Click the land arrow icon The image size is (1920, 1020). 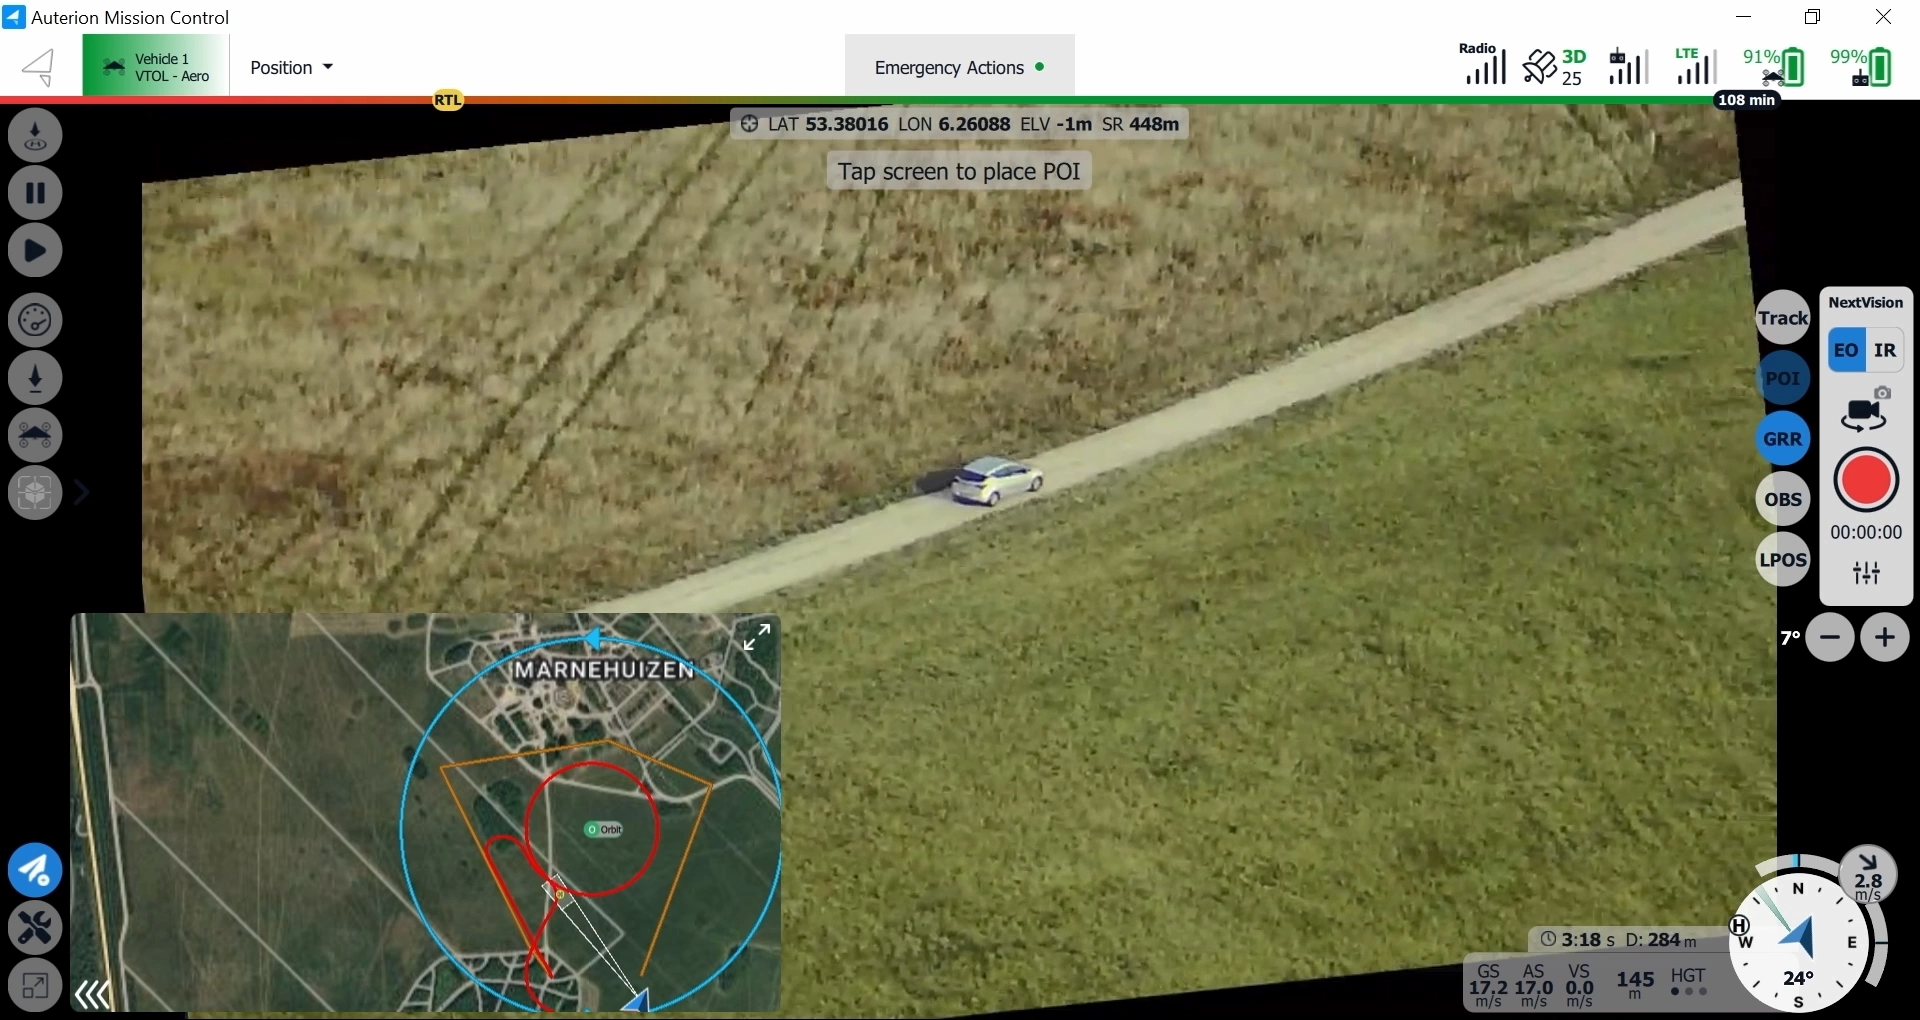(x=35, y=378)
